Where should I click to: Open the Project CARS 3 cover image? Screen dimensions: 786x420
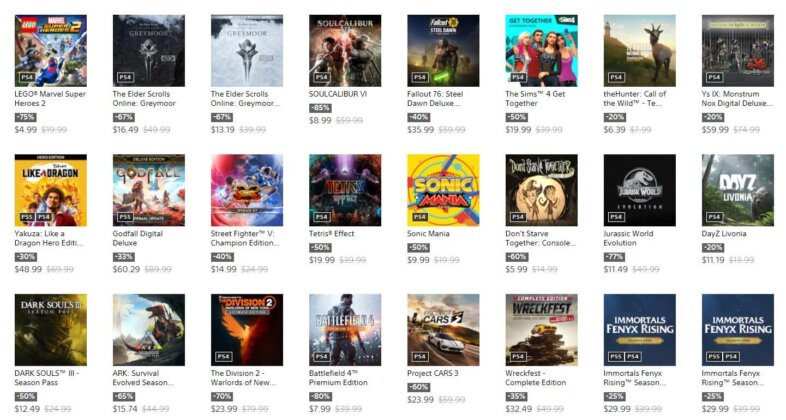click(443, 330)
